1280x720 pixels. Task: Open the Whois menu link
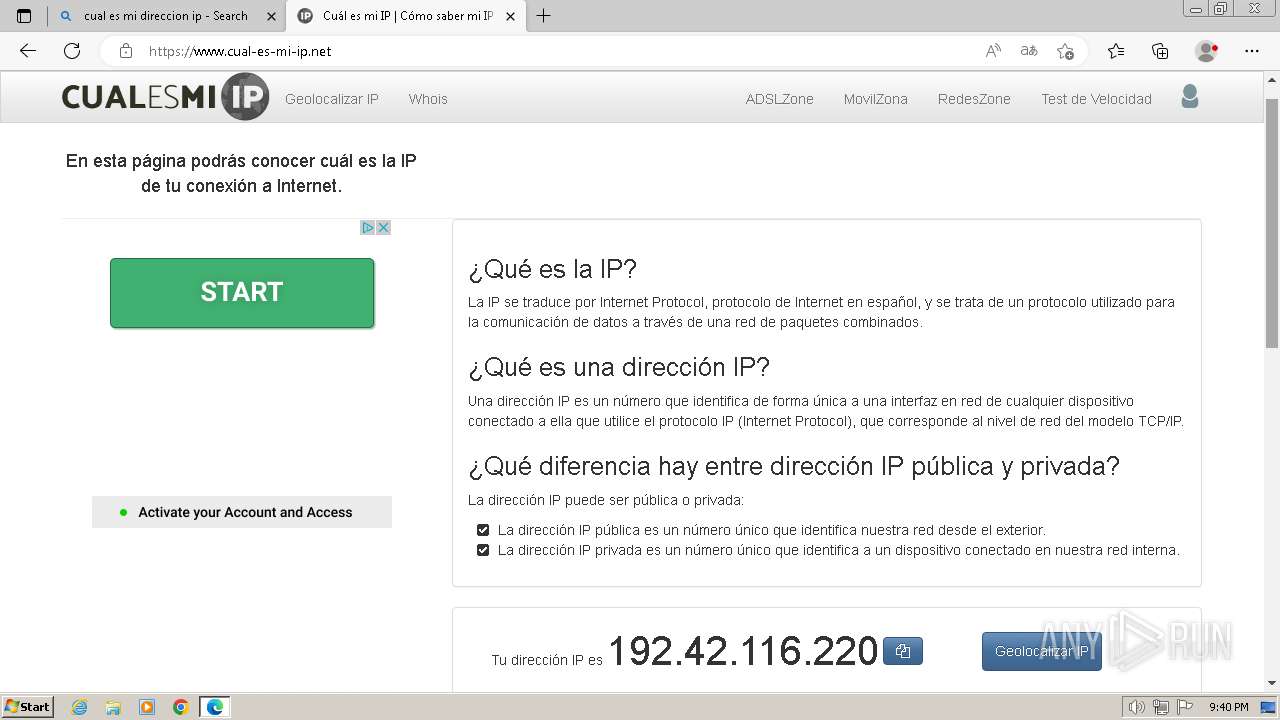[428, 99]
